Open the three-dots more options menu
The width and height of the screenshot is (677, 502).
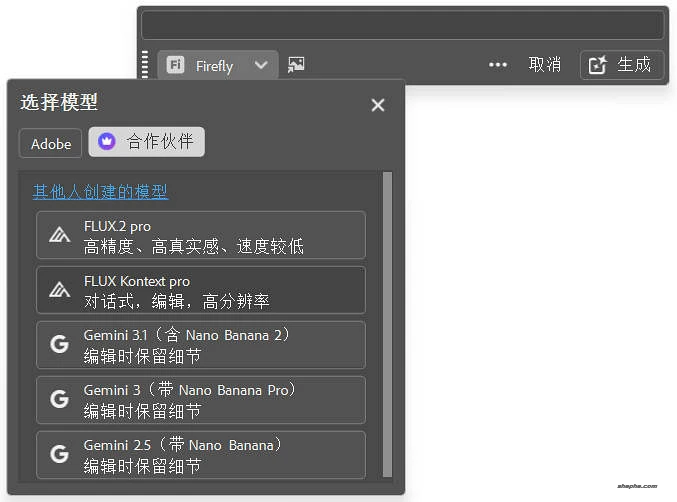click(497, 65)
